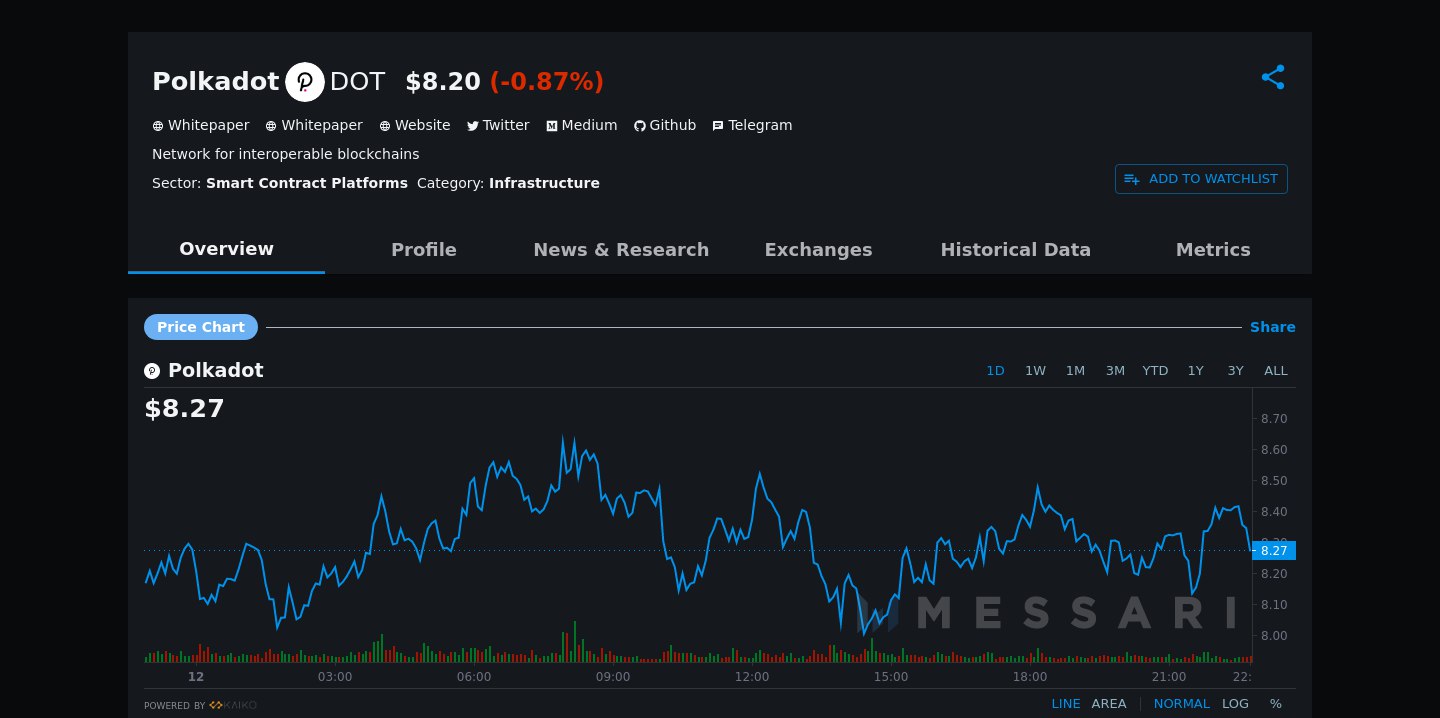The height and width of the screenshot is (718, 1440).
Task: Click the chart Share link
Action: coord(1273,327)
